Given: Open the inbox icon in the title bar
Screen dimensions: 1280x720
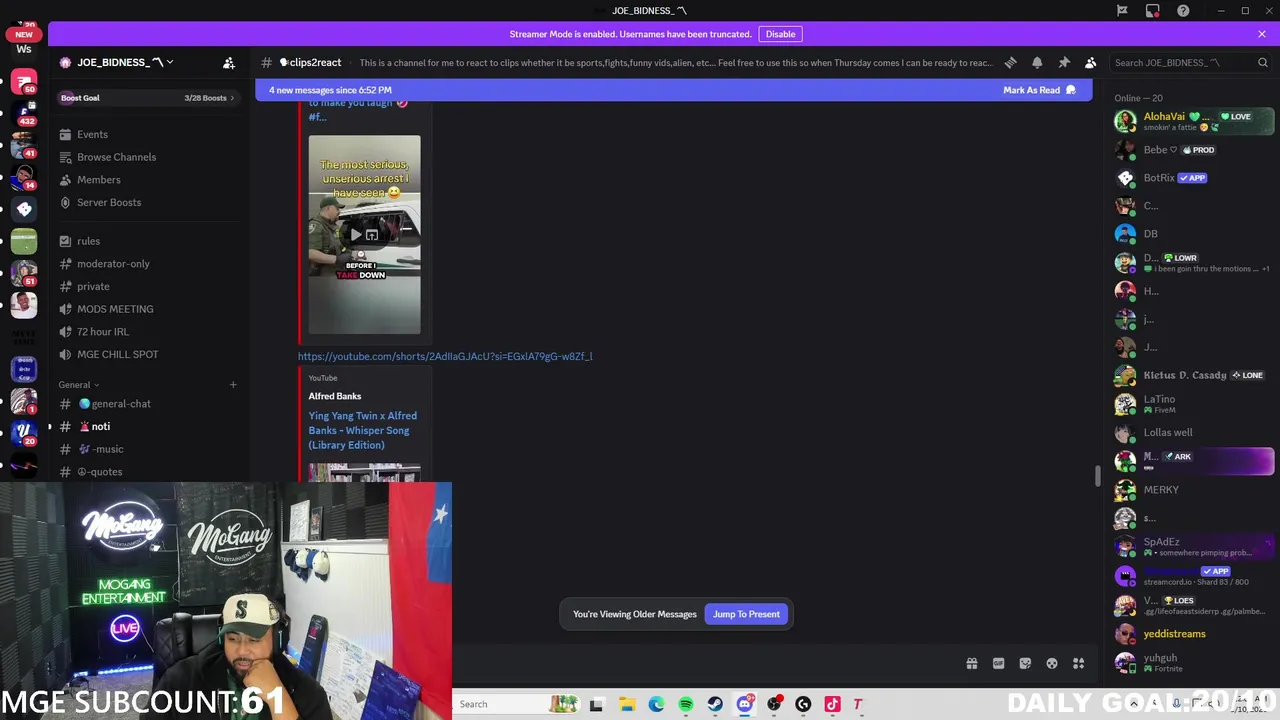Looking at the screenshot, I should [1153, 11].
